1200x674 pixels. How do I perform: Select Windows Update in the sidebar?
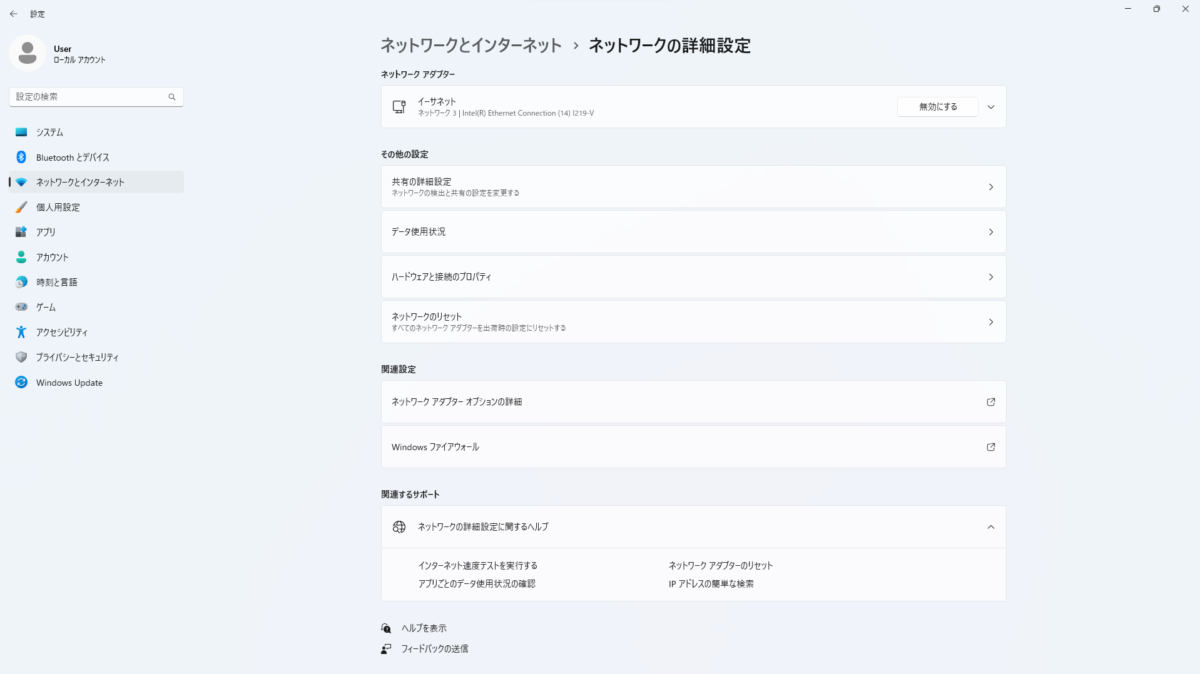pyautogui.click(x=96, y=382)
